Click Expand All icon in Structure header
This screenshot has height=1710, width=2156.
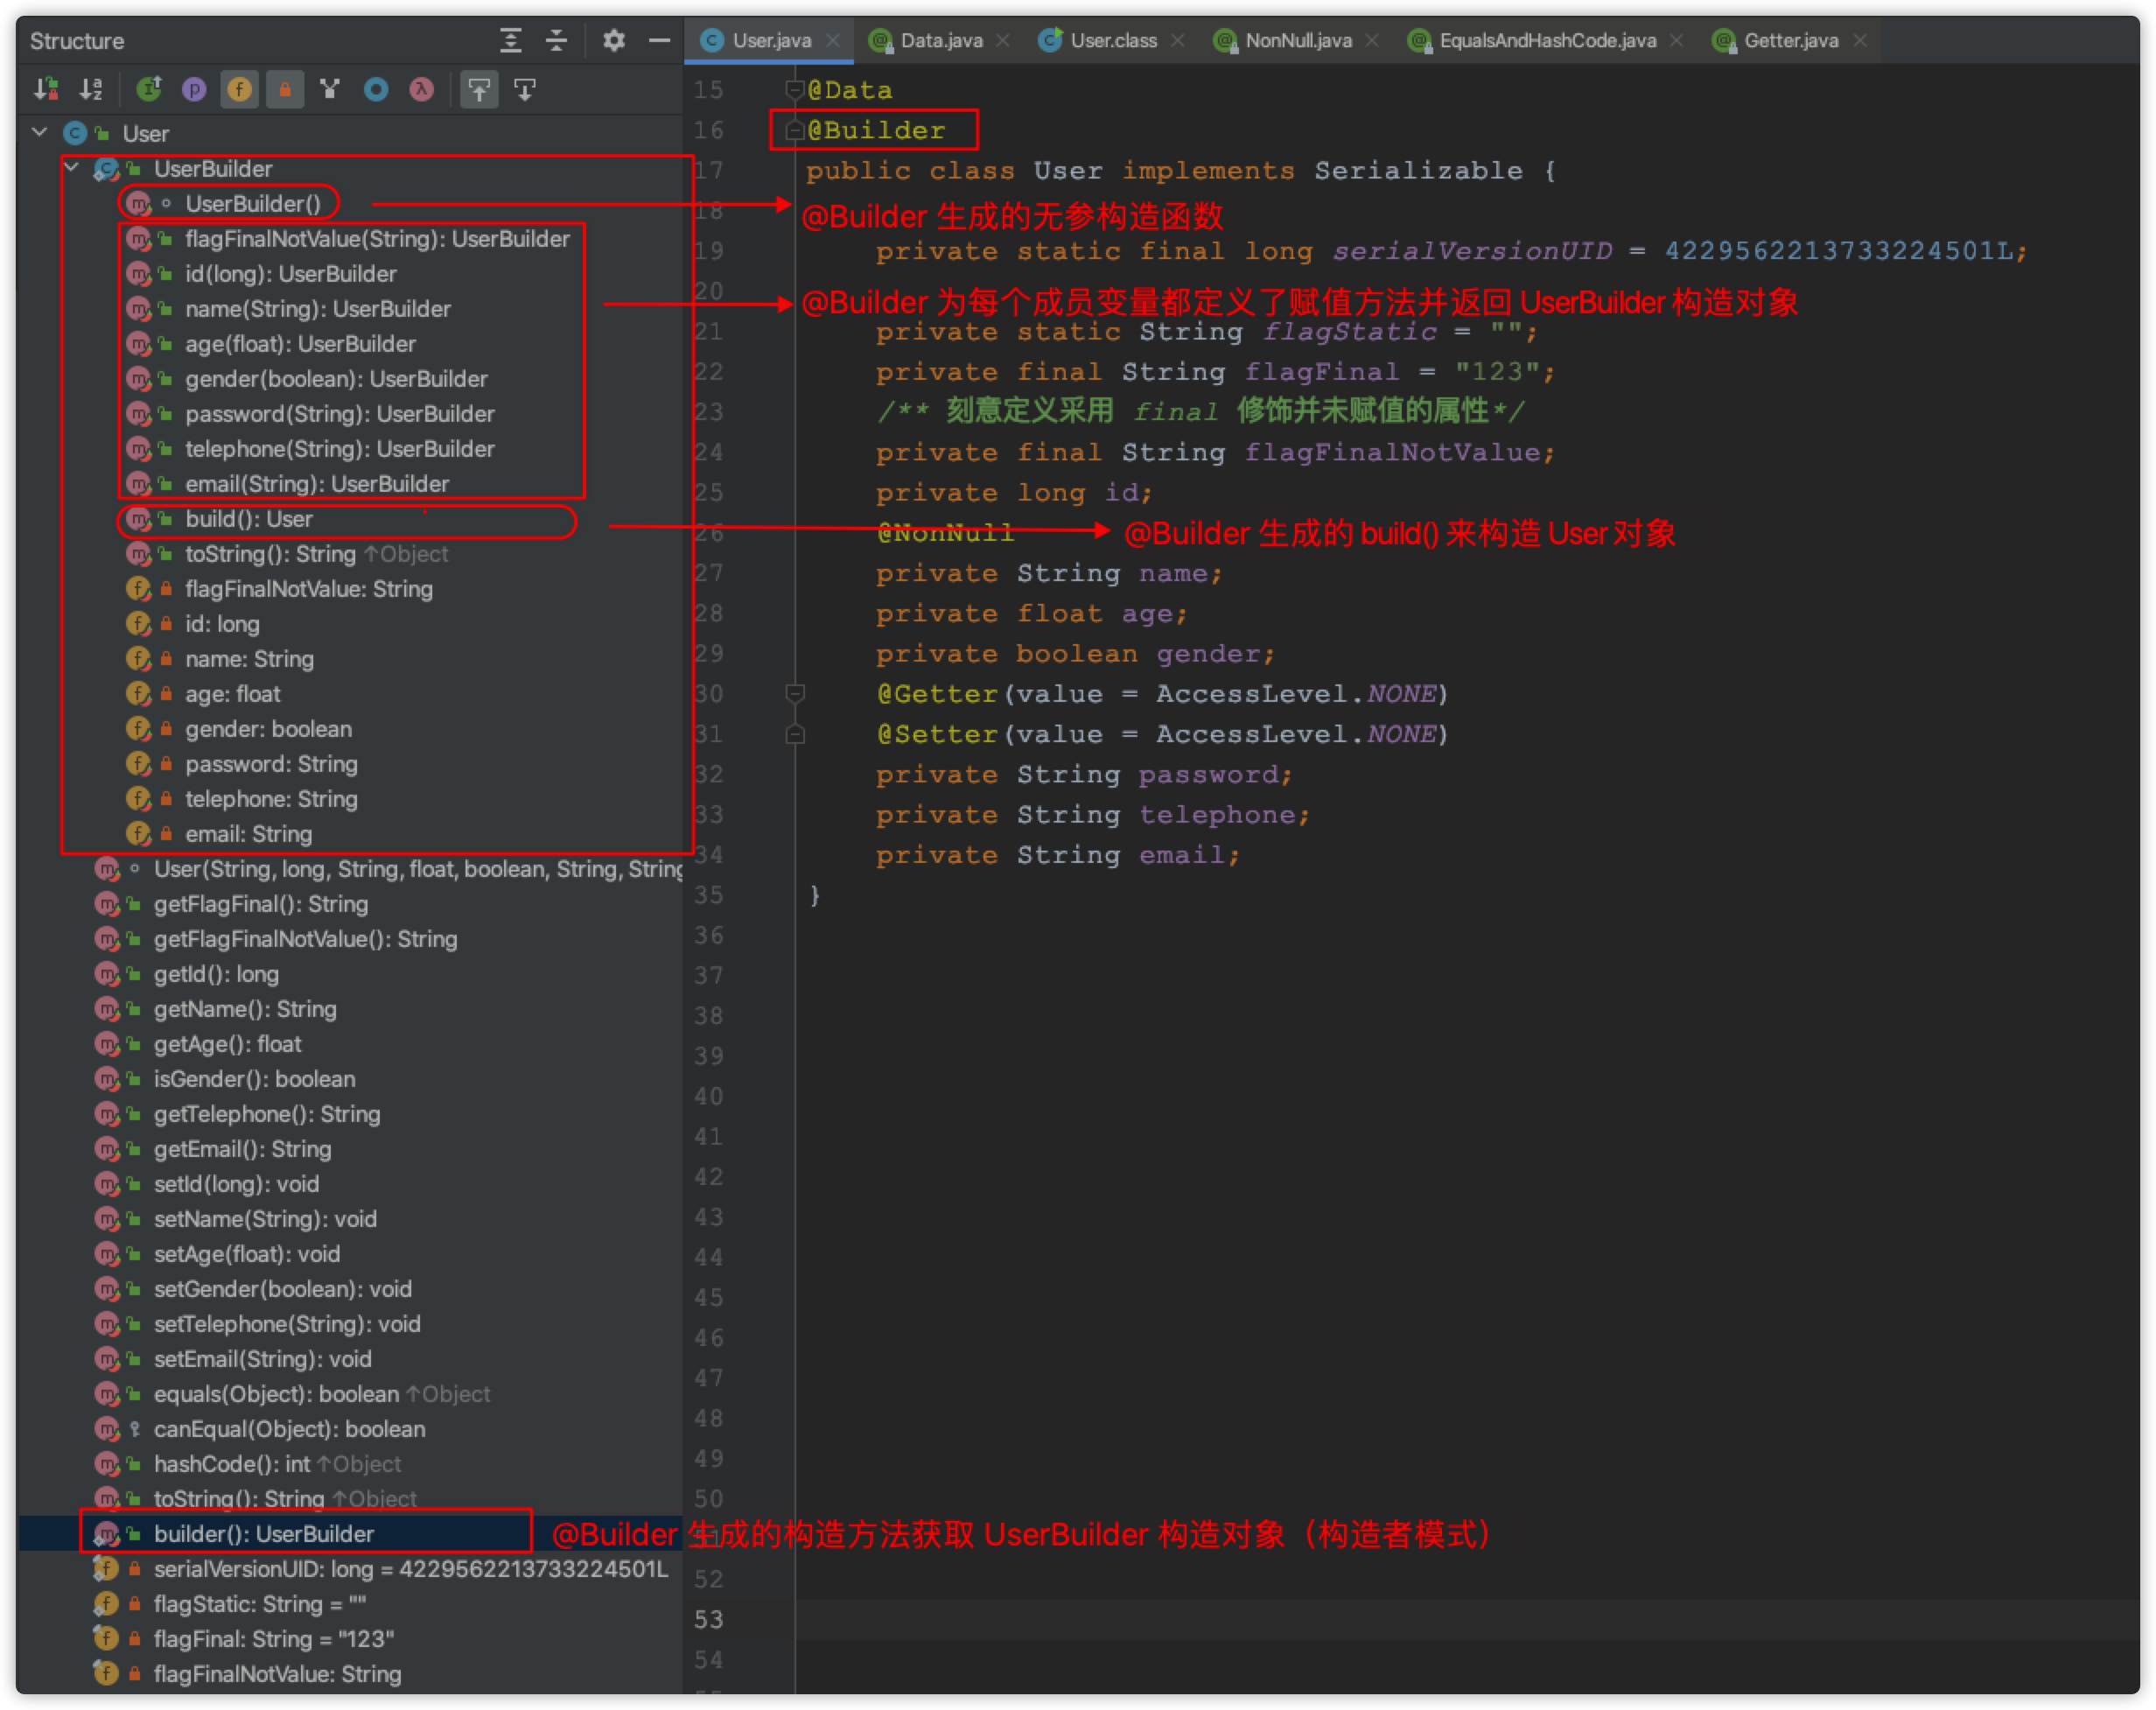[511, 41]
